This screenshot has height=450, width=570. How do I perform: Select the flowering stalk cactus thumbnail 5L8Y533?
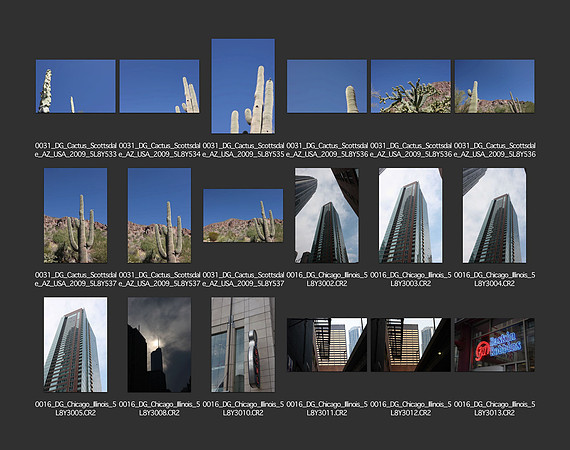76,87
